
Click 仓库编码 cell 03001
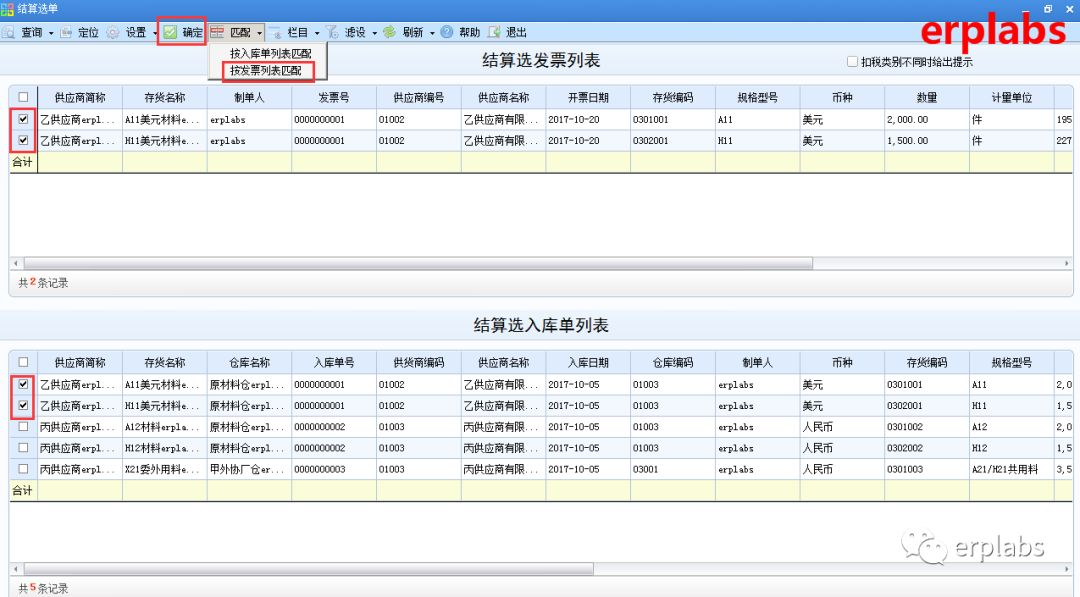[x=673, y=469]
